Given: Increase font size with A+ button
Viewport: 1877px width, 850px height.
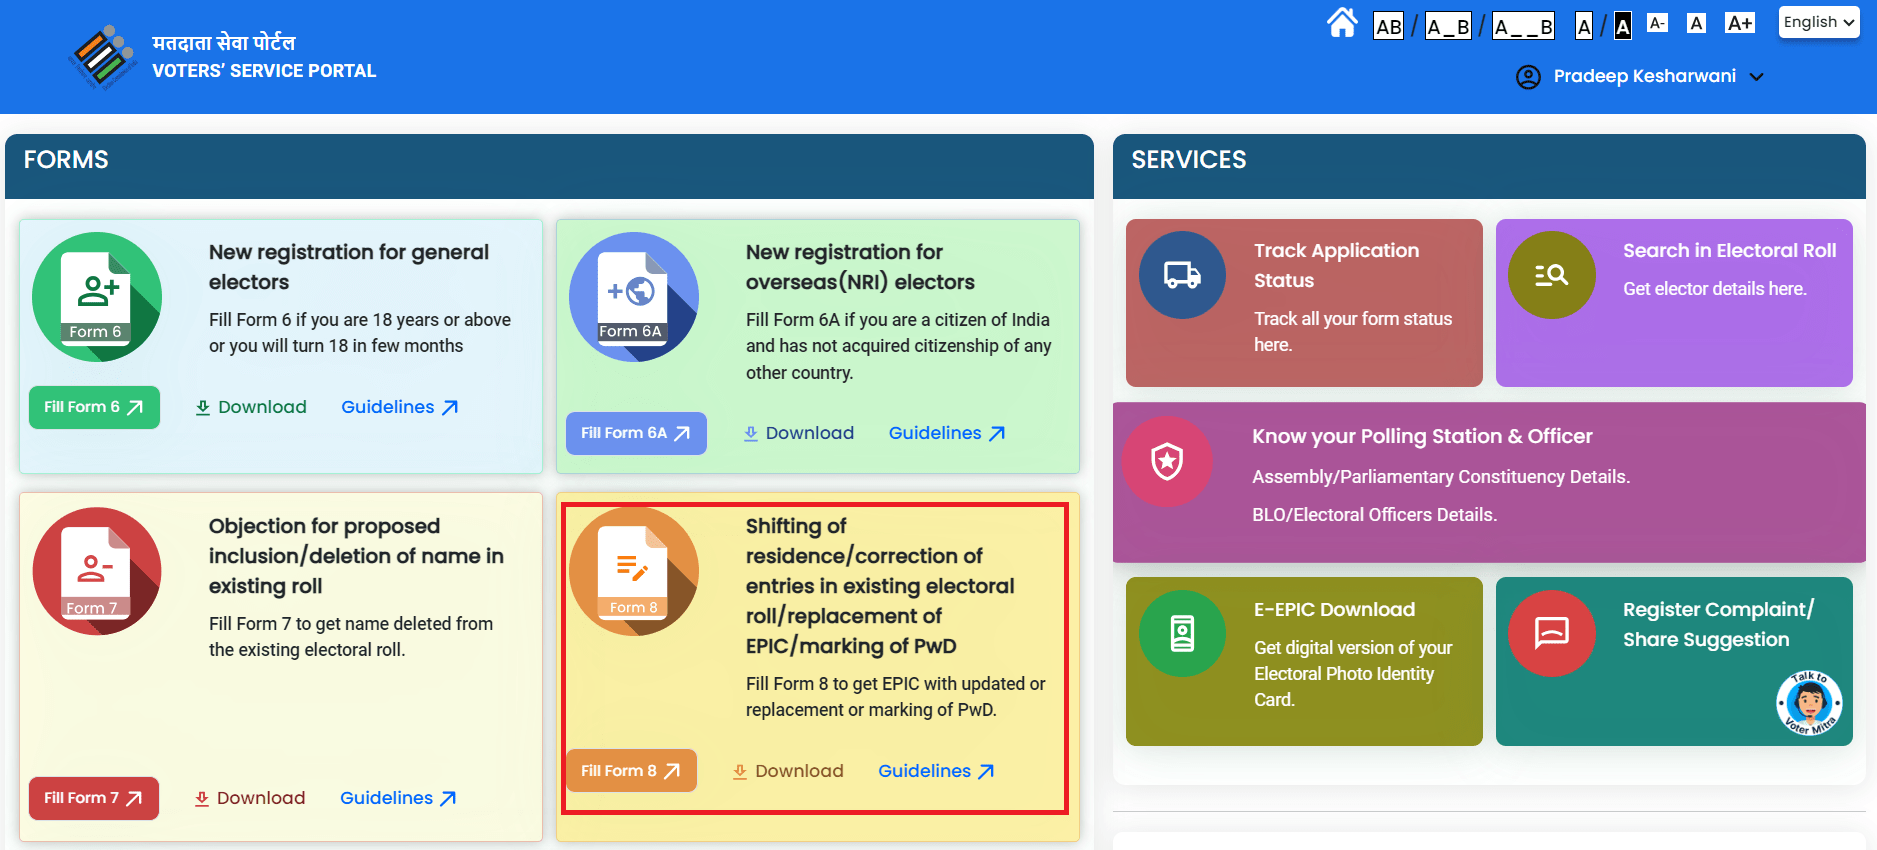Looking at the screenshot, I should click(1739, 23).
